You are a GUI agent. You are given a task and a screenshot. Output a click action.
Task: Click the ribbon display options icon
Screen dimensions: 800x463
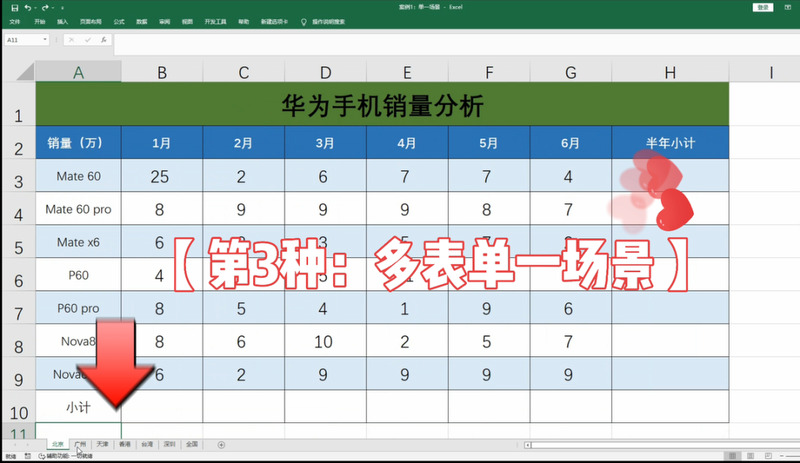(x=788, y=7)
